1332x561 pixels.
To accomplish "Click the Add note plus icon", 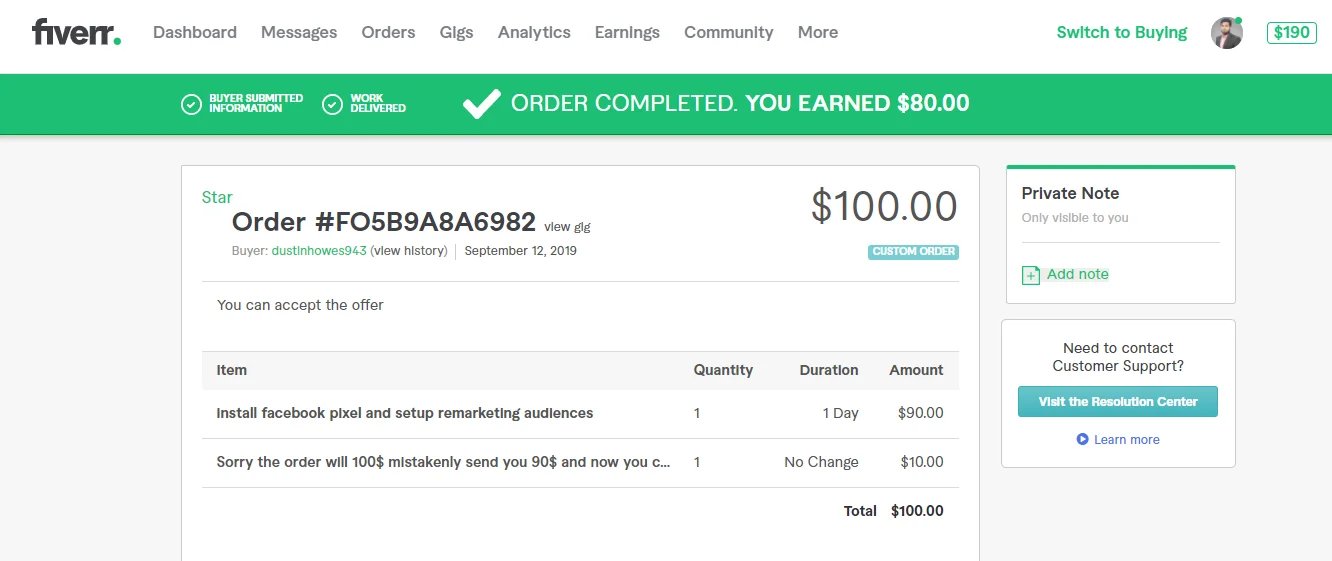I will (x=1031, y=275).
